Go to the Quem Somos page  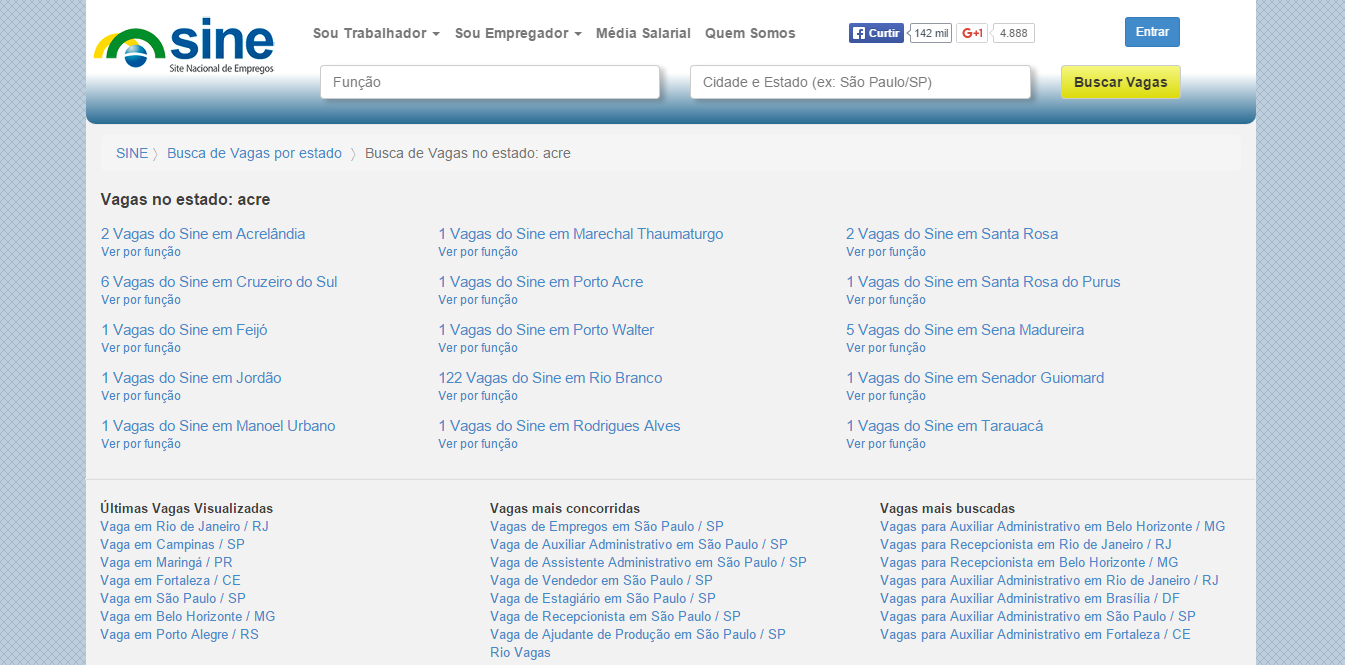click(x=750, y=33)
